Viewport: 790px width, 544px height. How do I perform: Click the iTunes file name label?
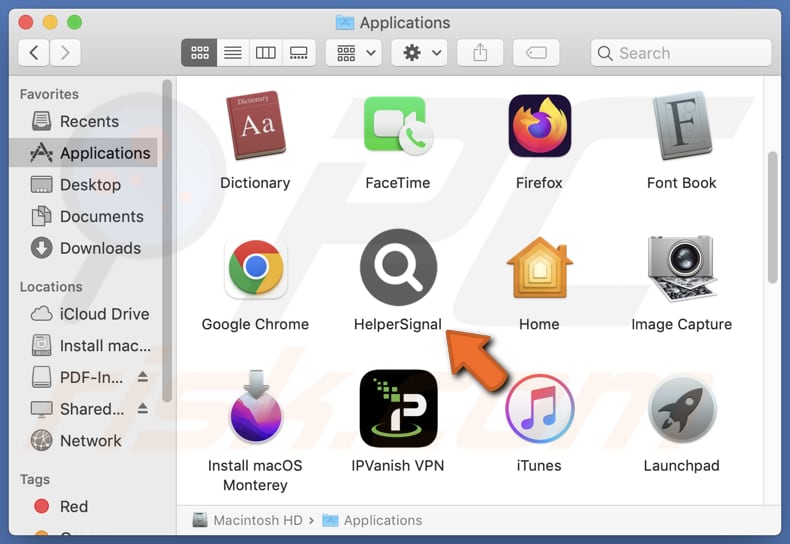tap(539, 466)
